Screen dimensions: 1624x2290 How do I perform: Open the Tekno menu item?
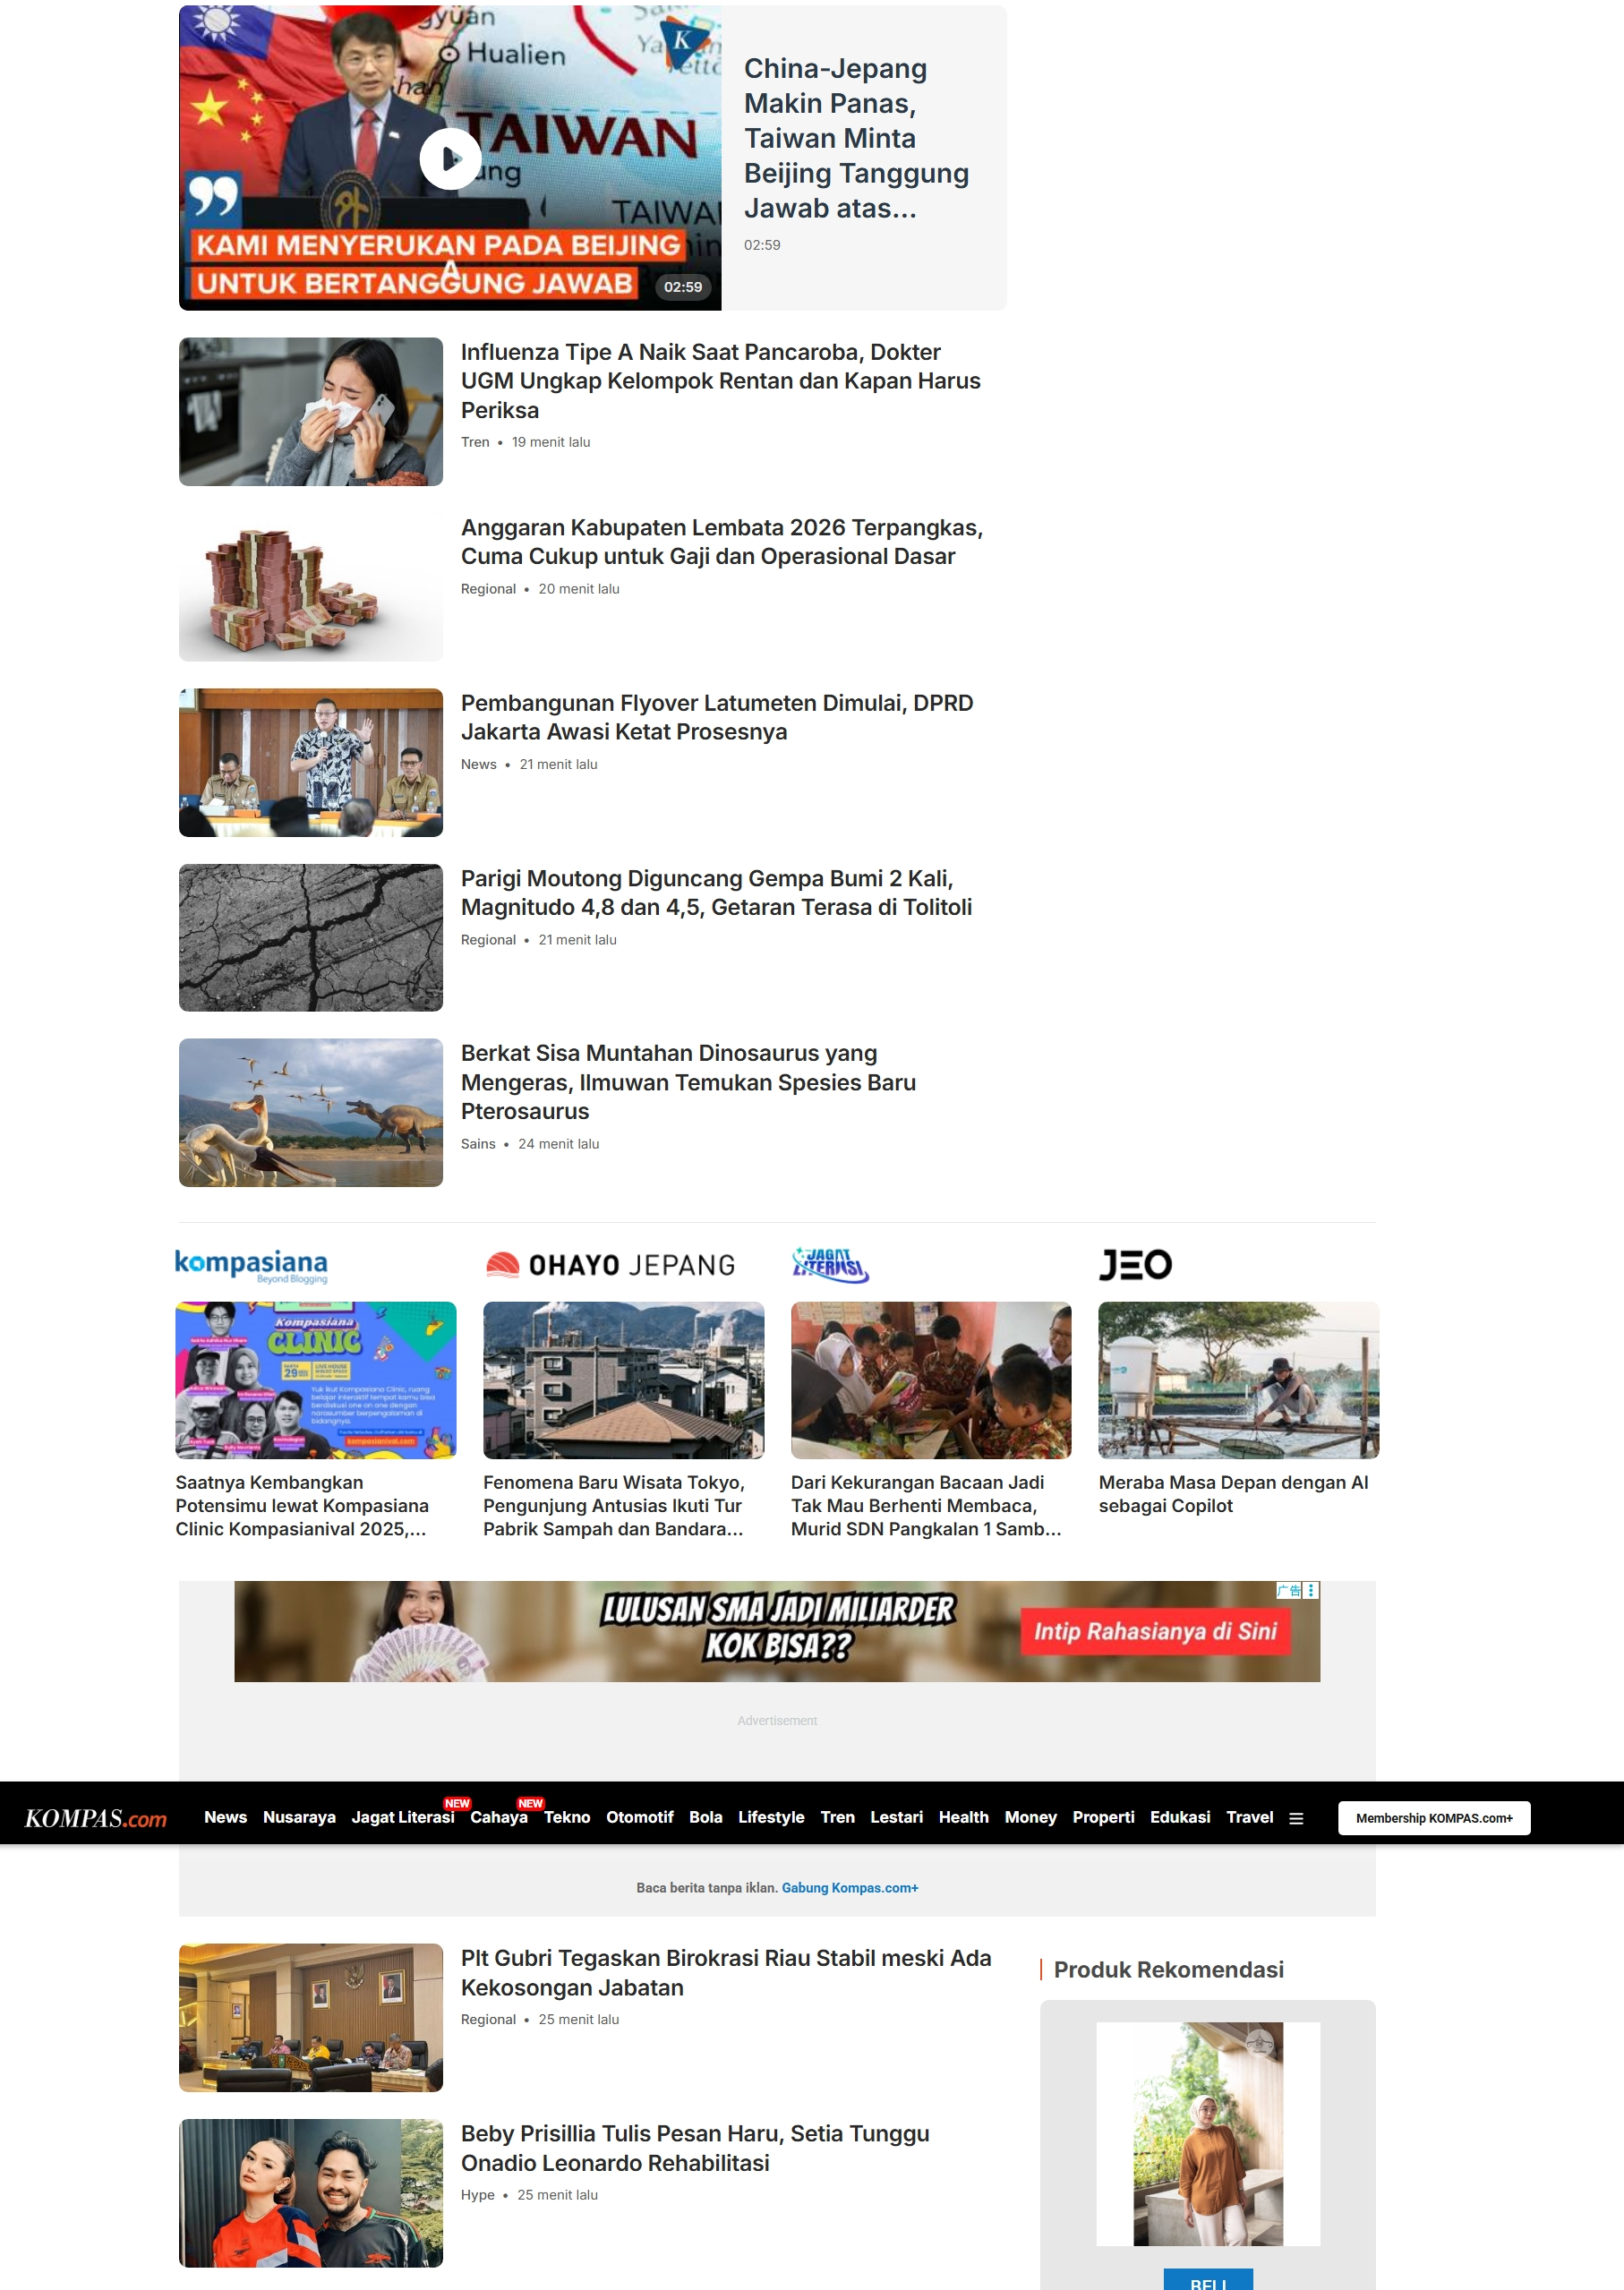567,1817
